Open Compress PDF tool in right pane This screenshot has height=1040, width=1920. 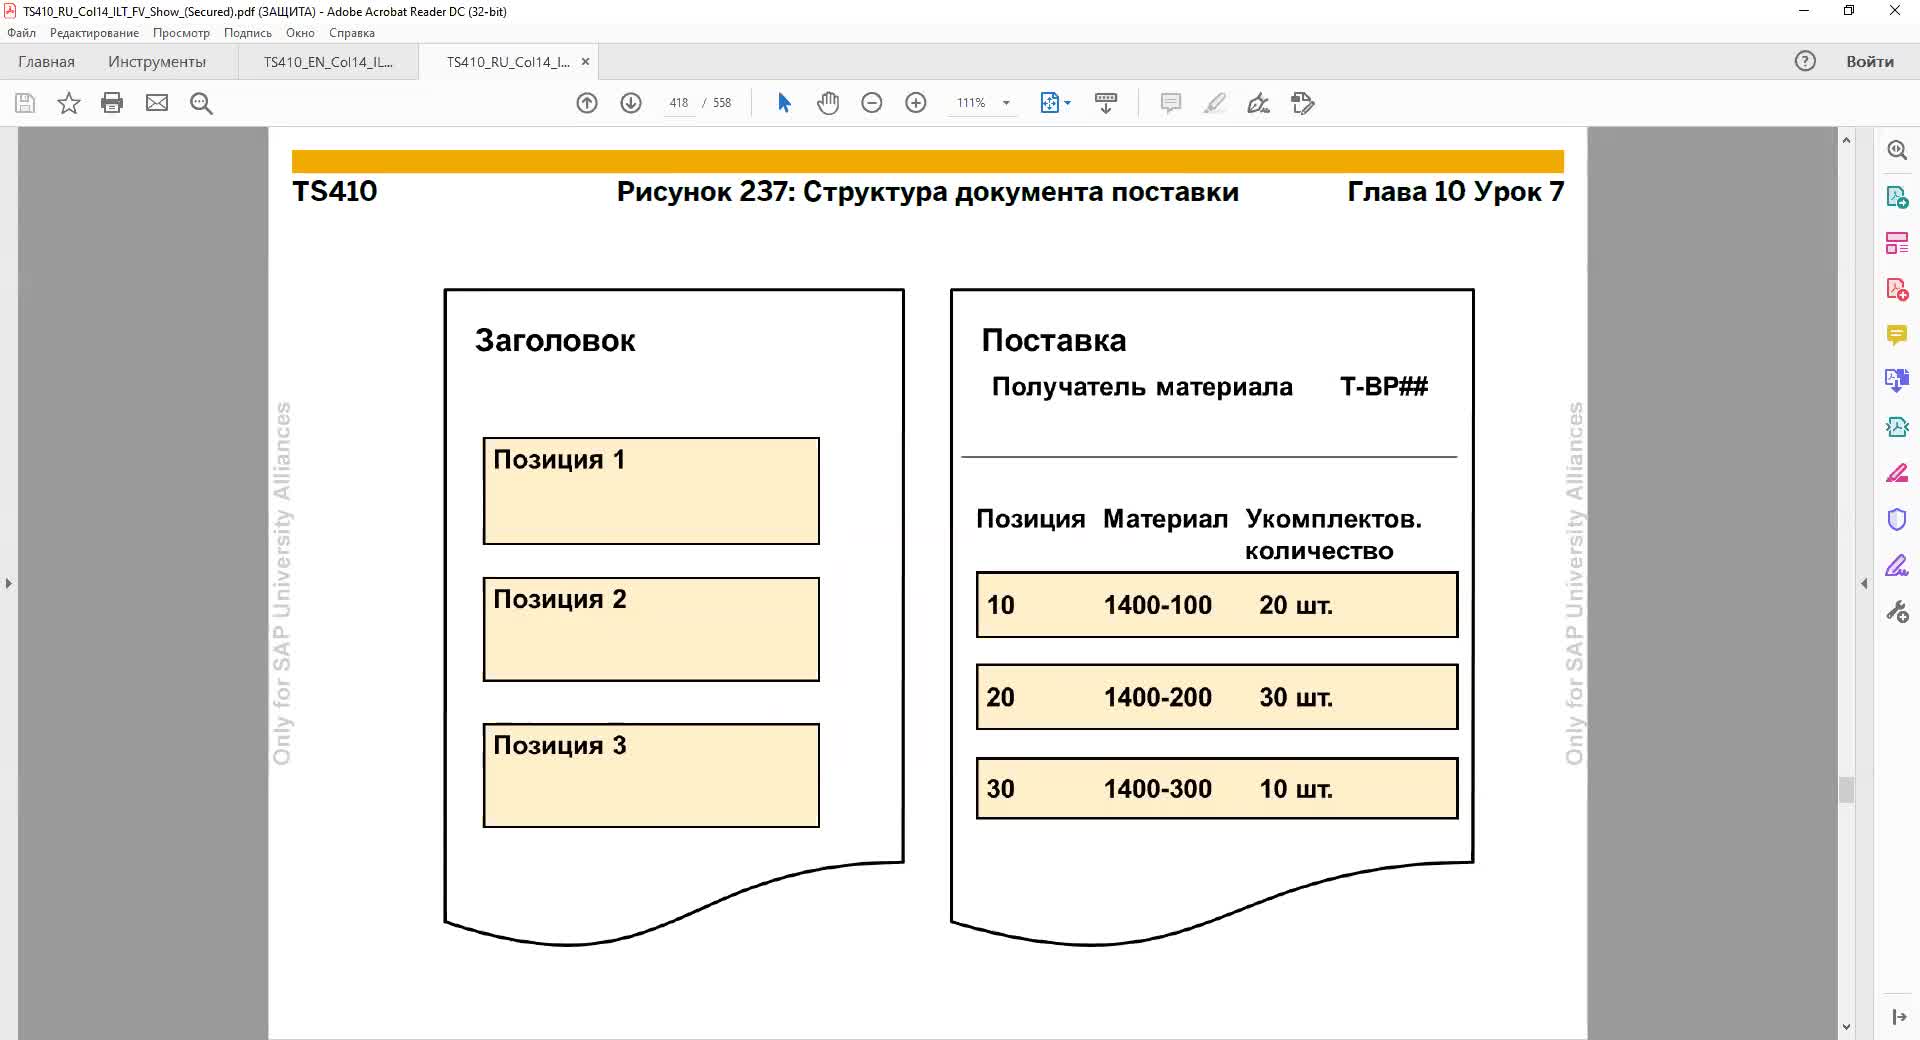pos(1897,427)
